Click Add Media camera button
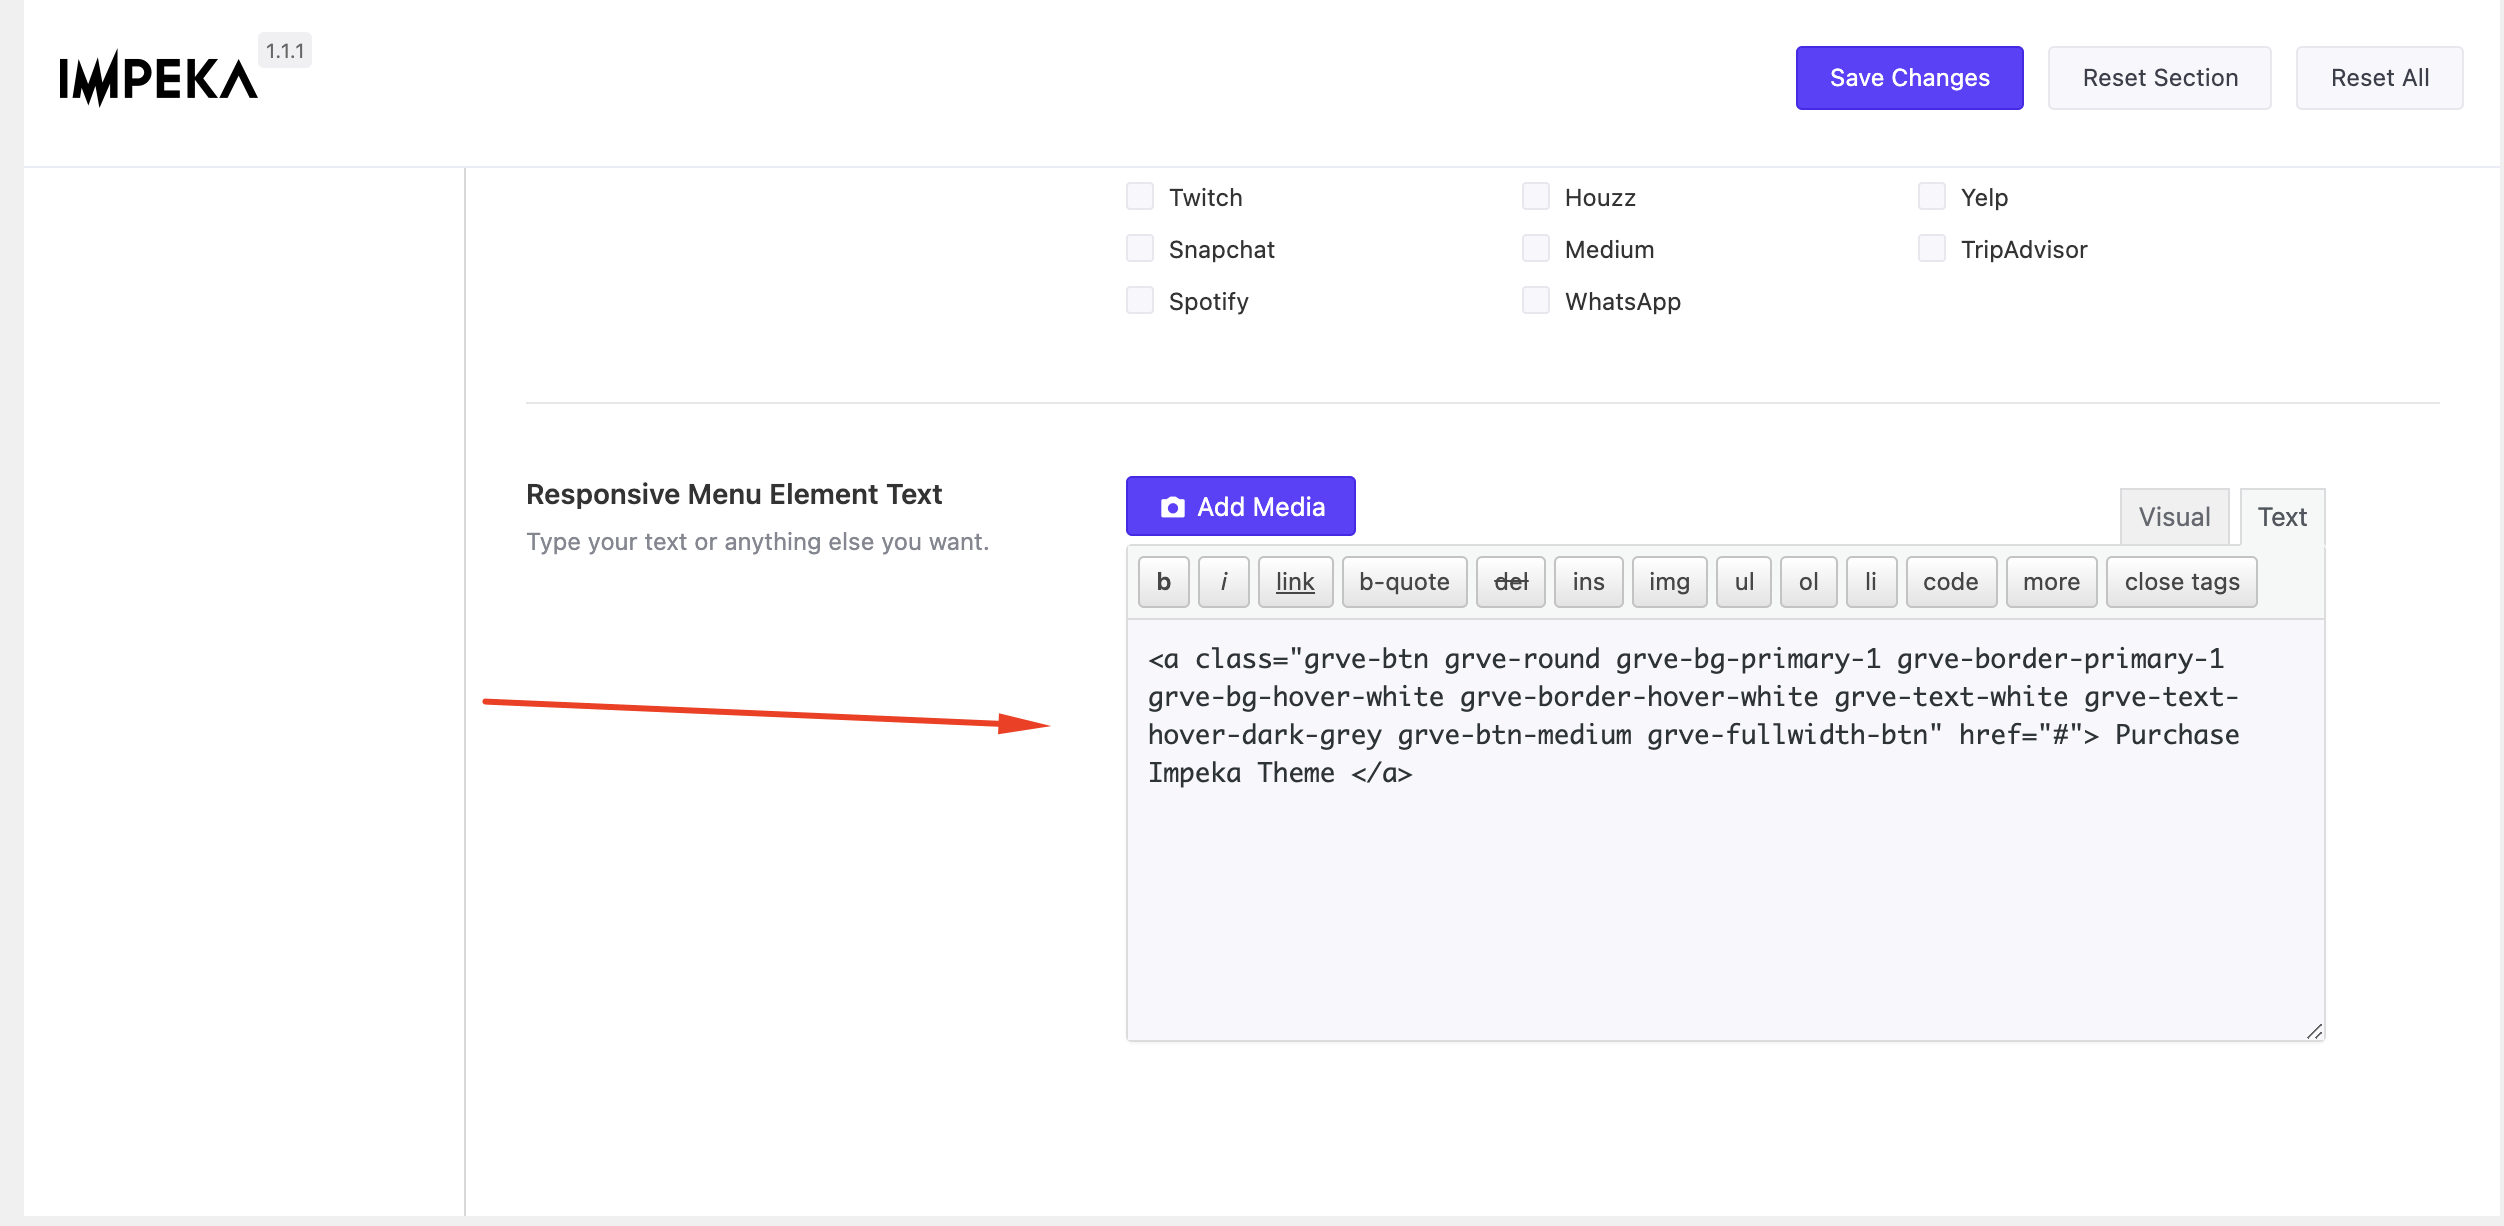 [1240, 507]
